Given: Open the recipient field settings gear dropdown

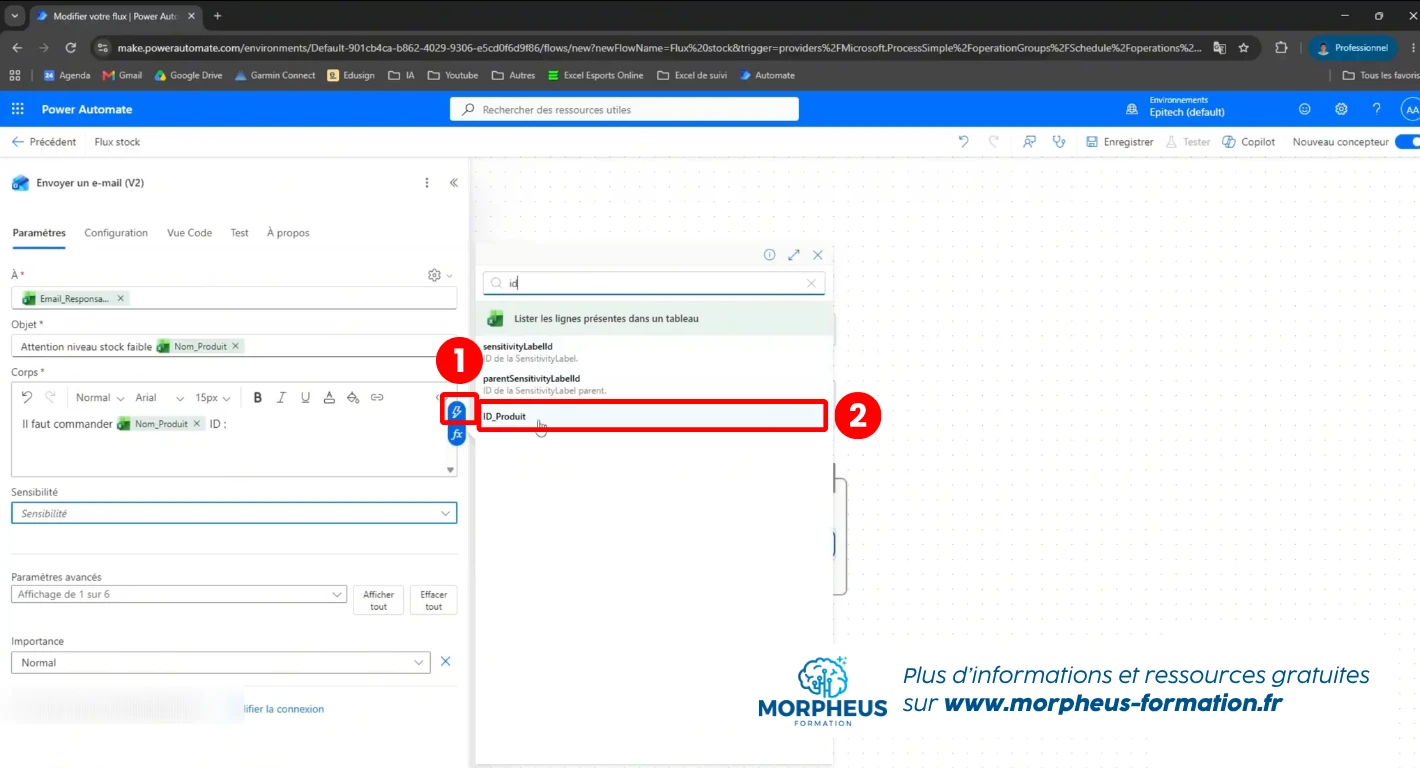Looking at the screenshot, I should click(440, 275).
